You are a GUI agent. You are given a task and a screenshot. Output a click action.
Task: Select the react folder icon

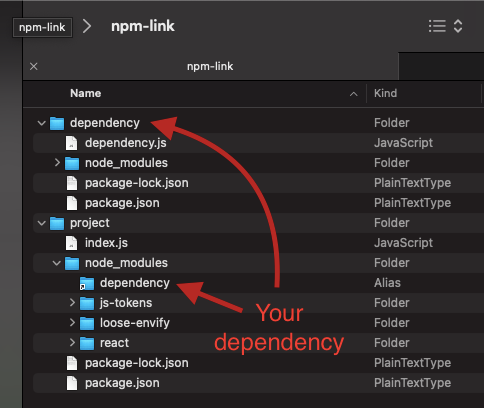point(87,343)
